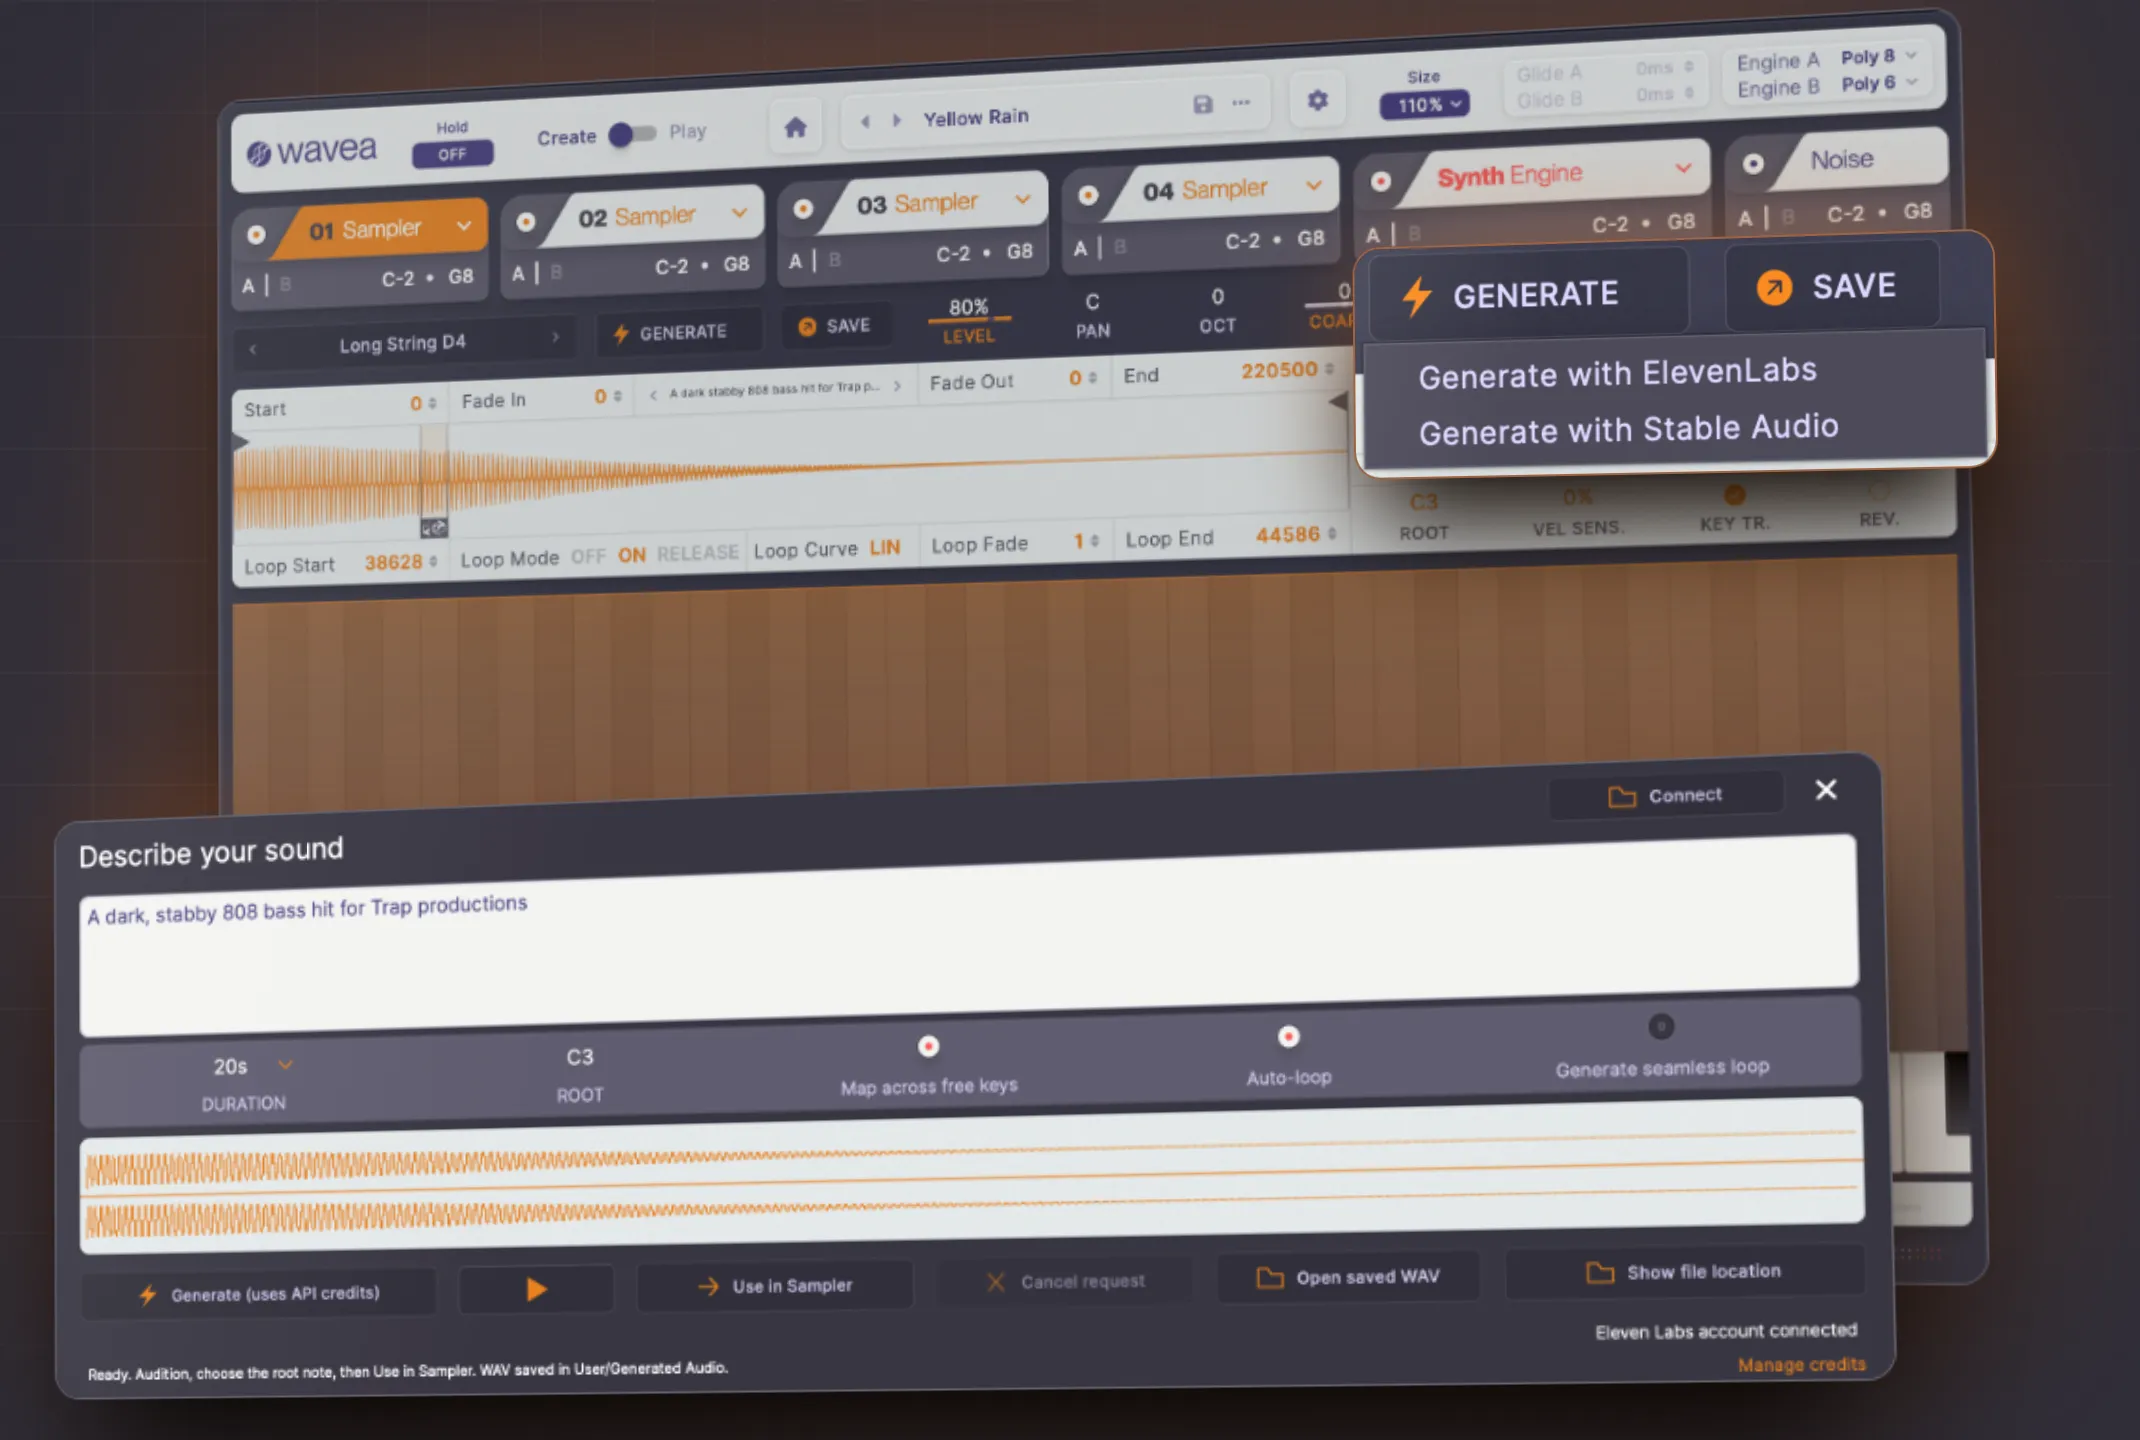Click the home icon in the top bar
The height and width of the screenshot is (1440, 2140).
(x=795, y=128)
